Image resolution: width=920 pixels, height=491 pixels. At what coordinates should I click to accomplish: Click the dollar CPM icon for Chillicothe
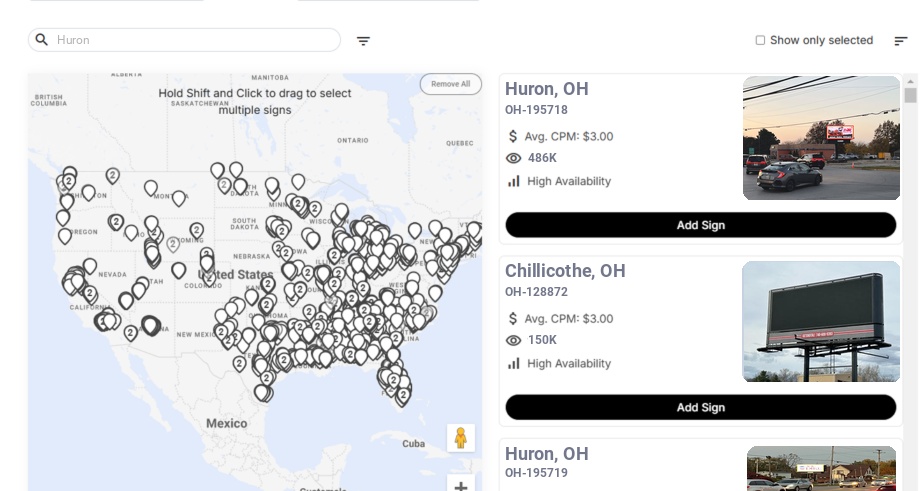click(x=514, y=319)
